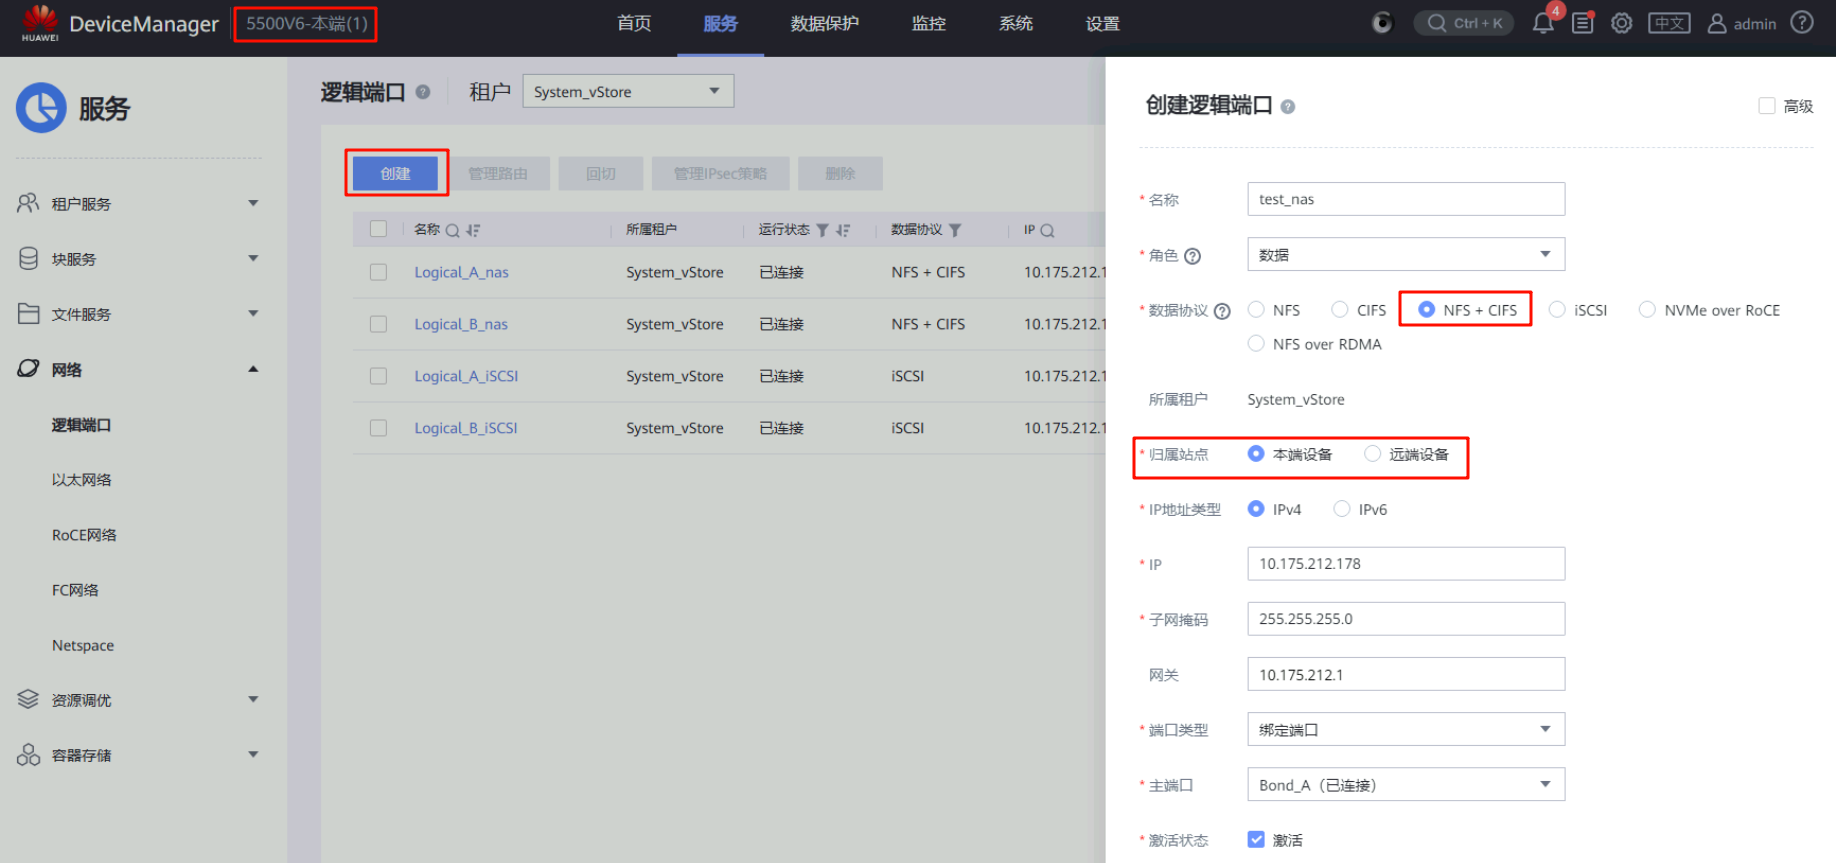Open the main port Bond_A dropdown
Image resolution: width=1836 pixels, height=863 pixels.
tap(1405, 785)
